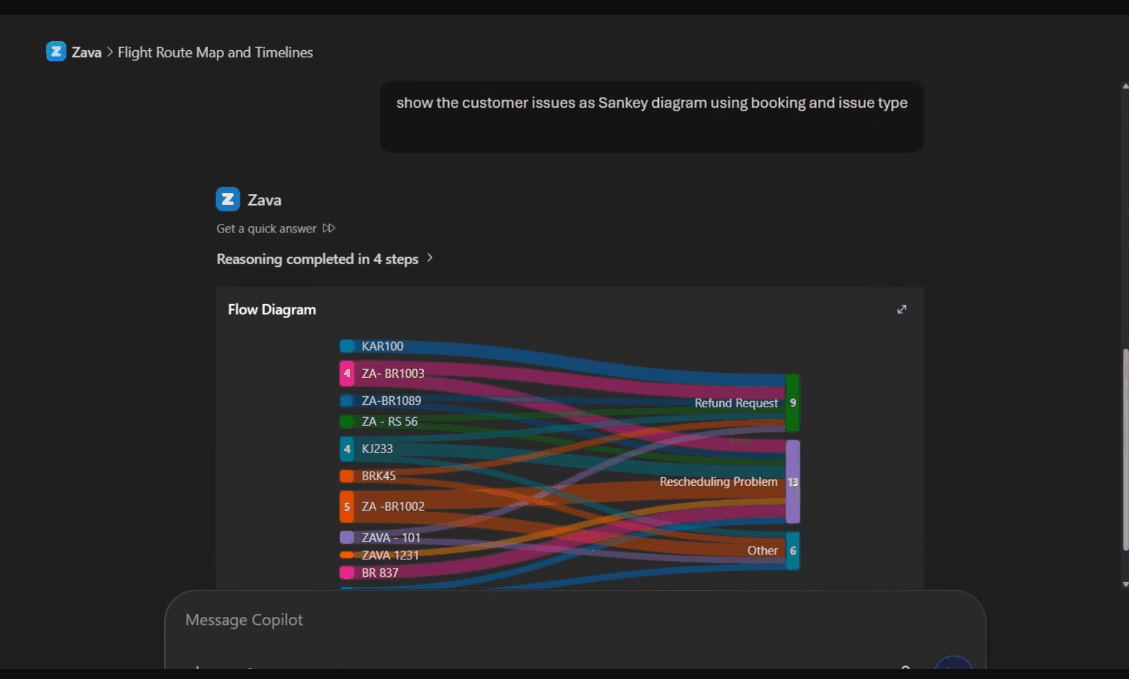Select the teal Other node
The width and height of the screenshot is (1129, 679).
[x=793, y=551]
